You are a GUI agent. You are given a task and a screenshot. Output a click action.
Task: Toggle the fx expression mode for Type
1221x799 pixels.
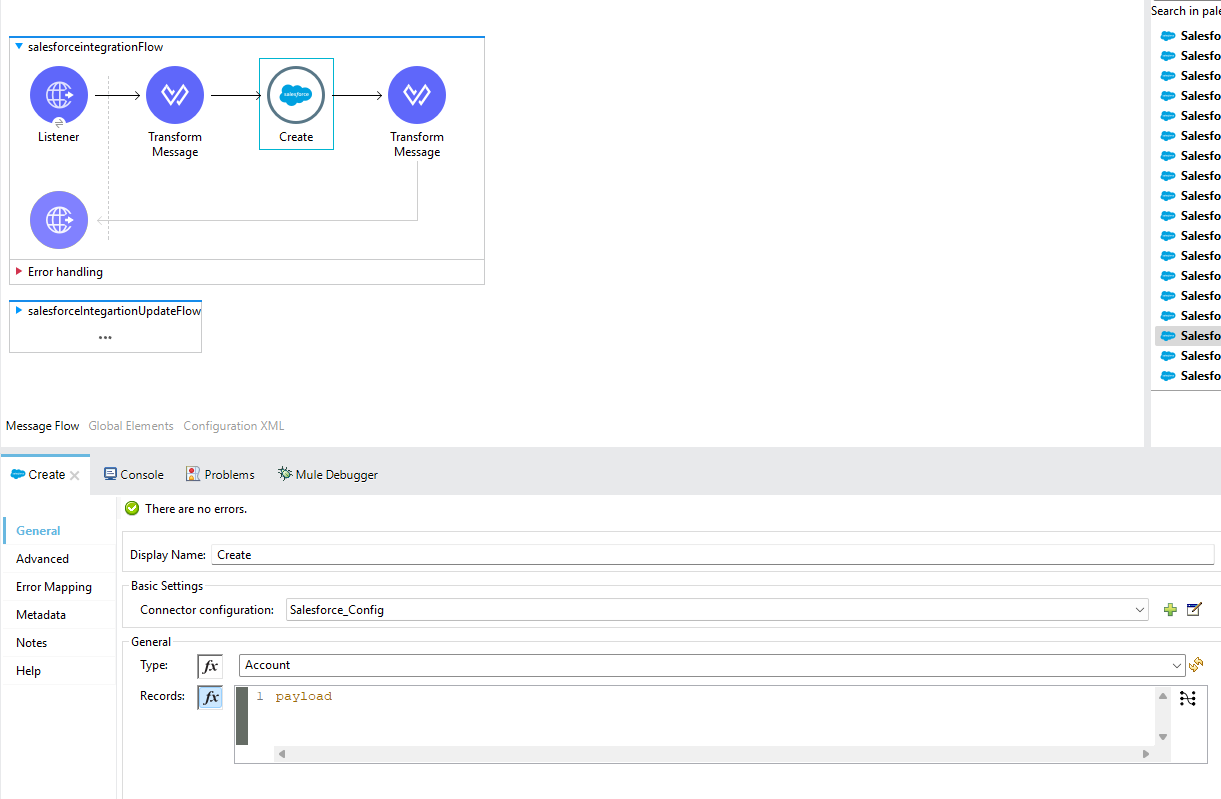210,666
